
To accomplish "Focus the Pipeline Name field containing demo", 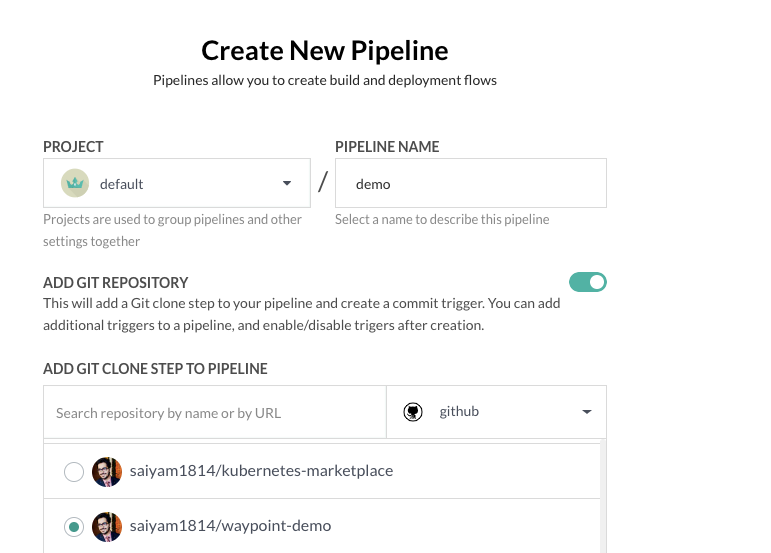I will coord(470,183).
